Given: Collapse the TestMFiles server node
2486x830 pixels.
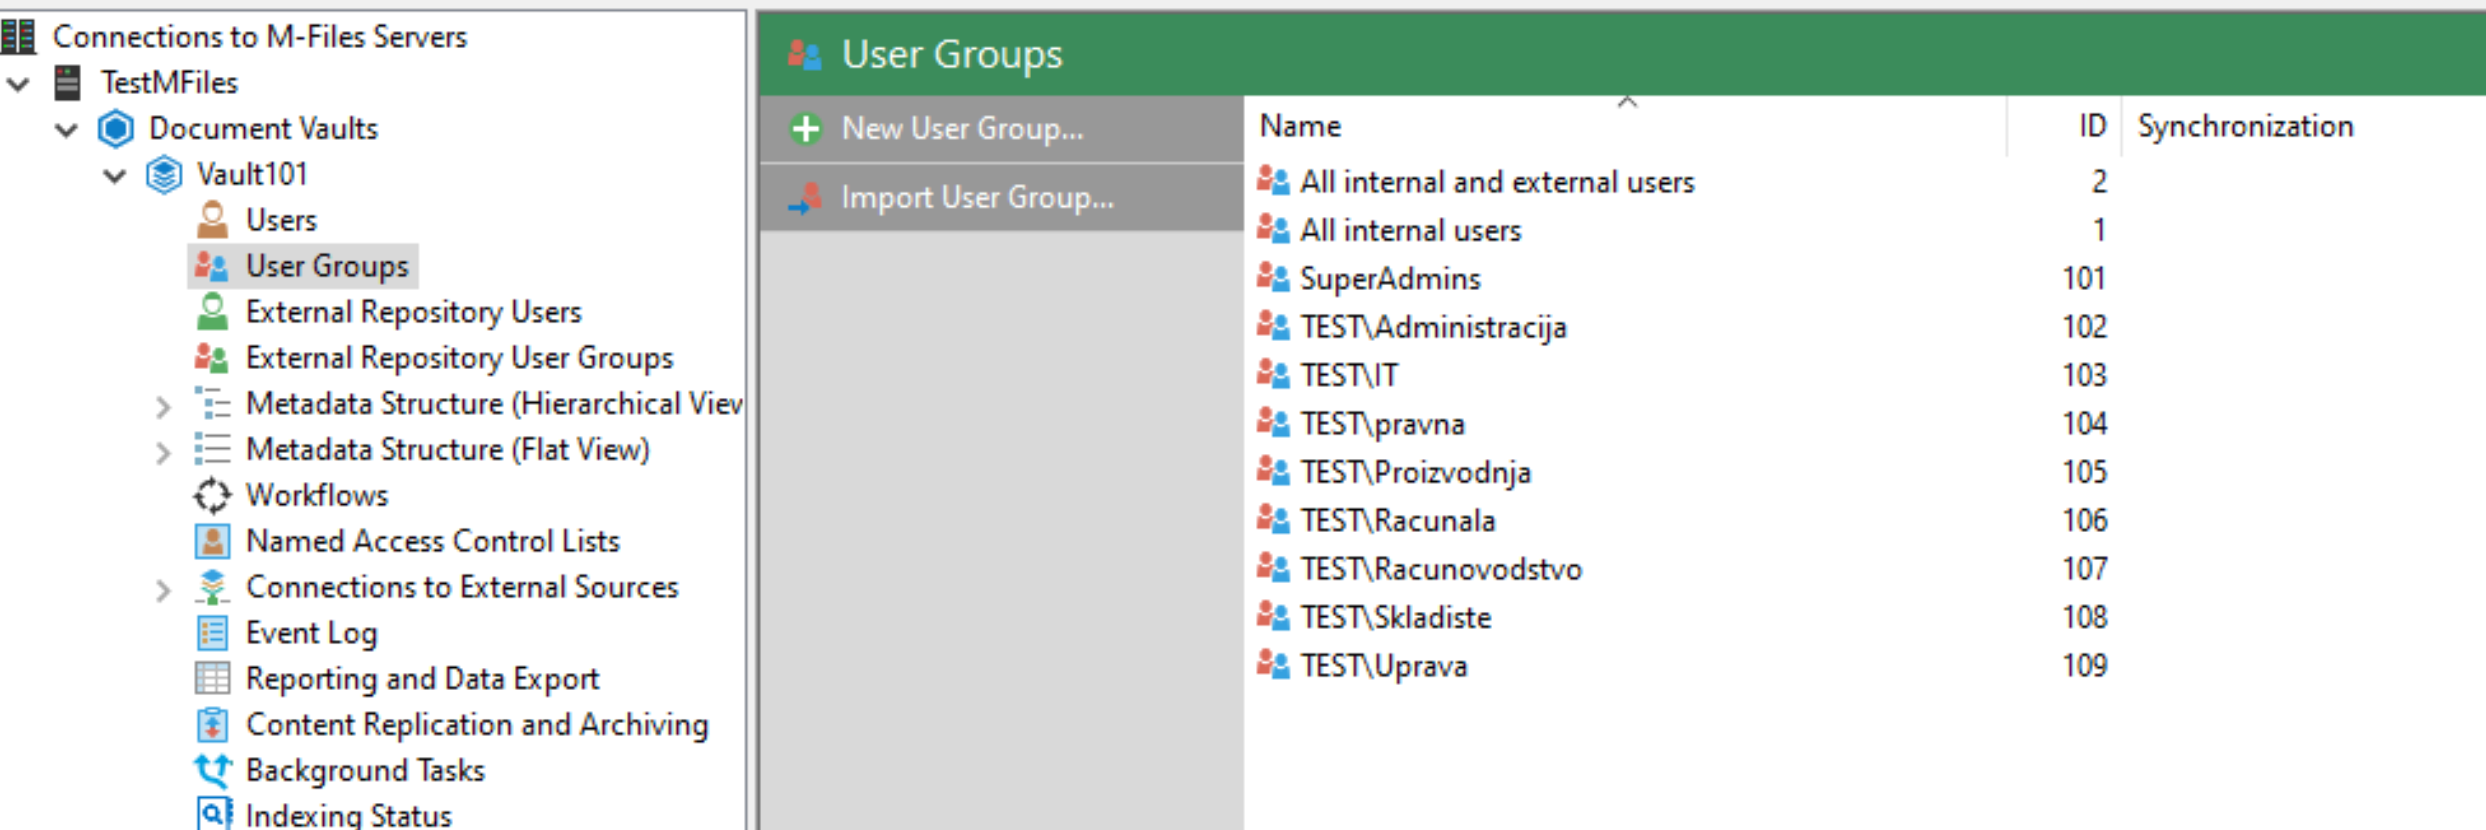Looking at the screenshot, I should [19, 83].
